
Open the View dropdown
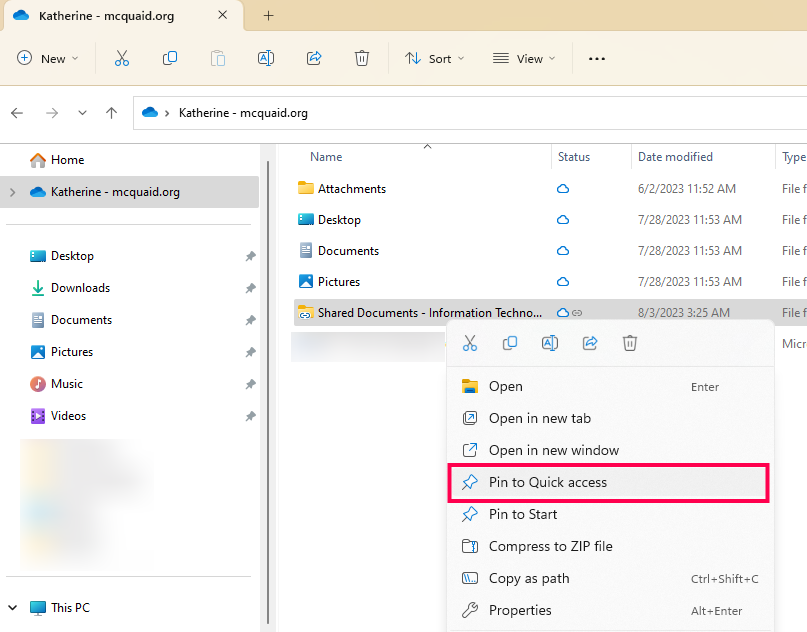(x=524, y=59)
